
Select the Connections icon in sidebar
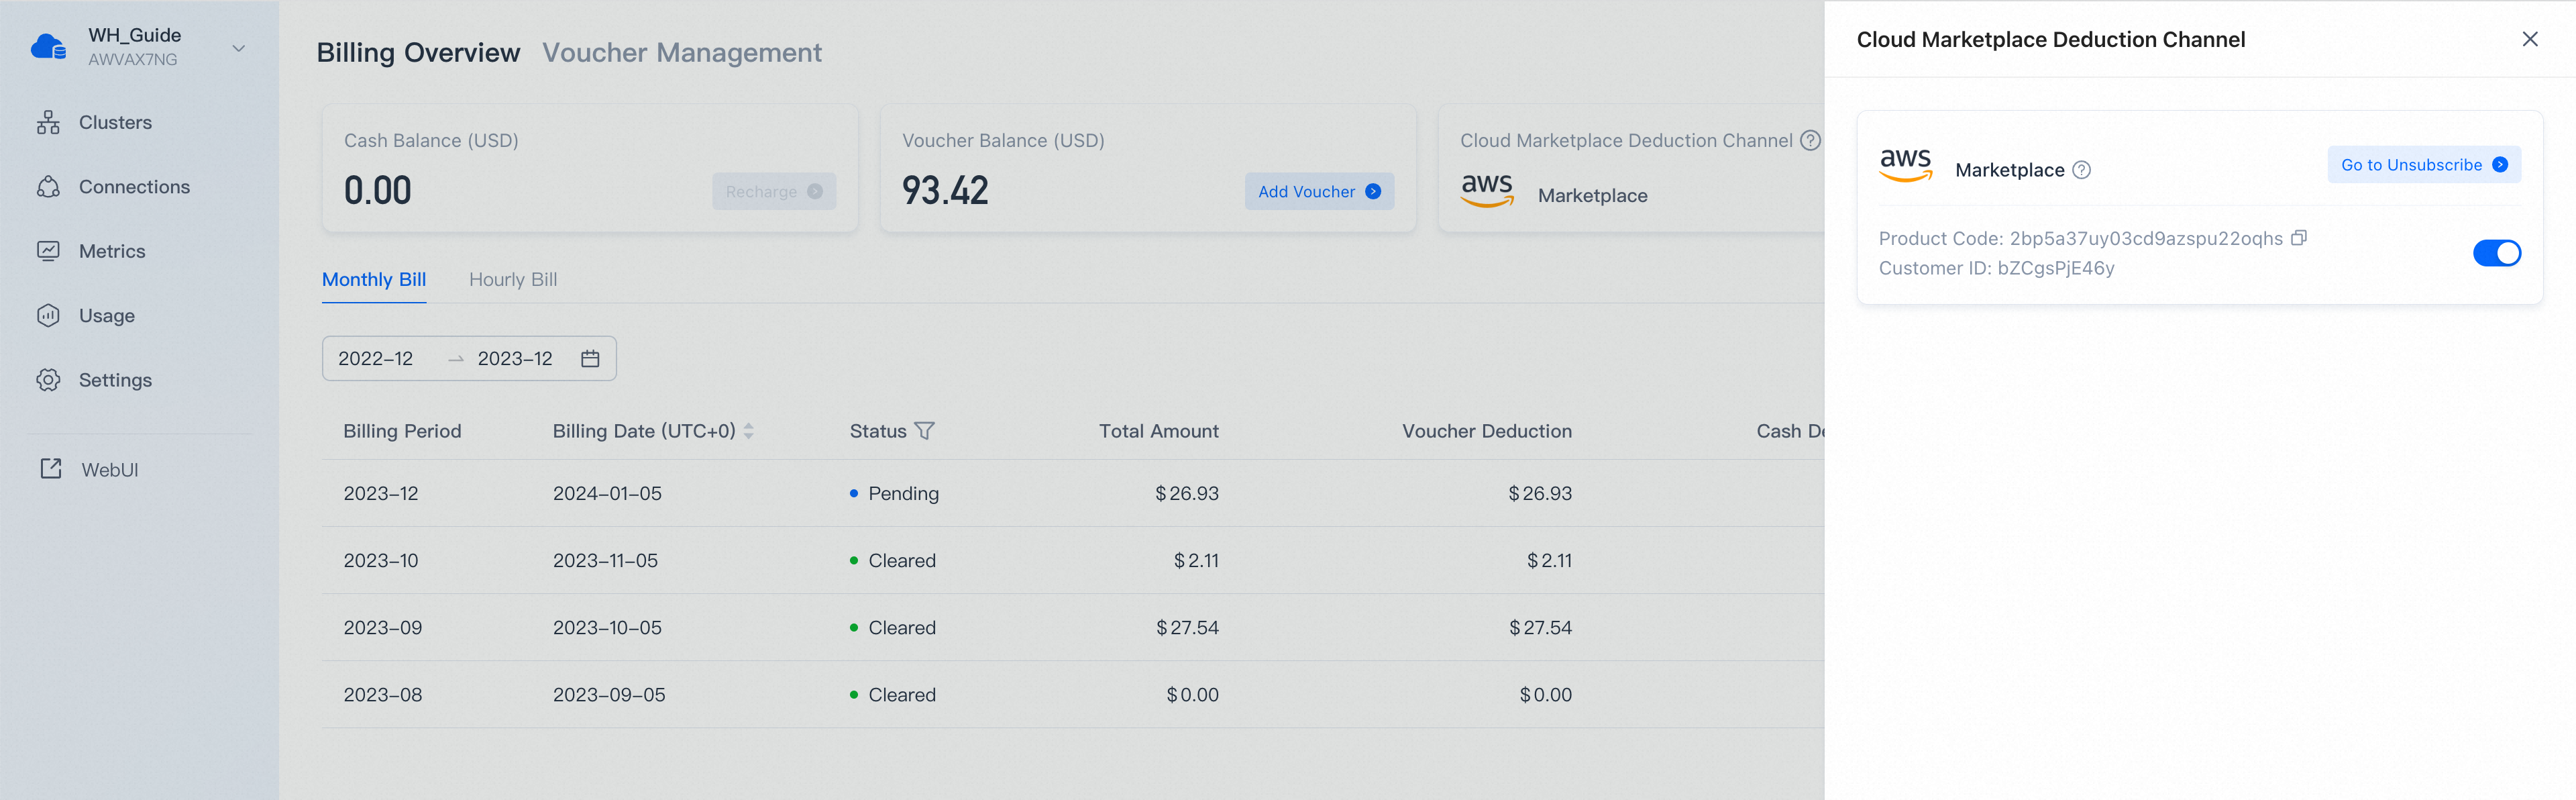[49, 186]
